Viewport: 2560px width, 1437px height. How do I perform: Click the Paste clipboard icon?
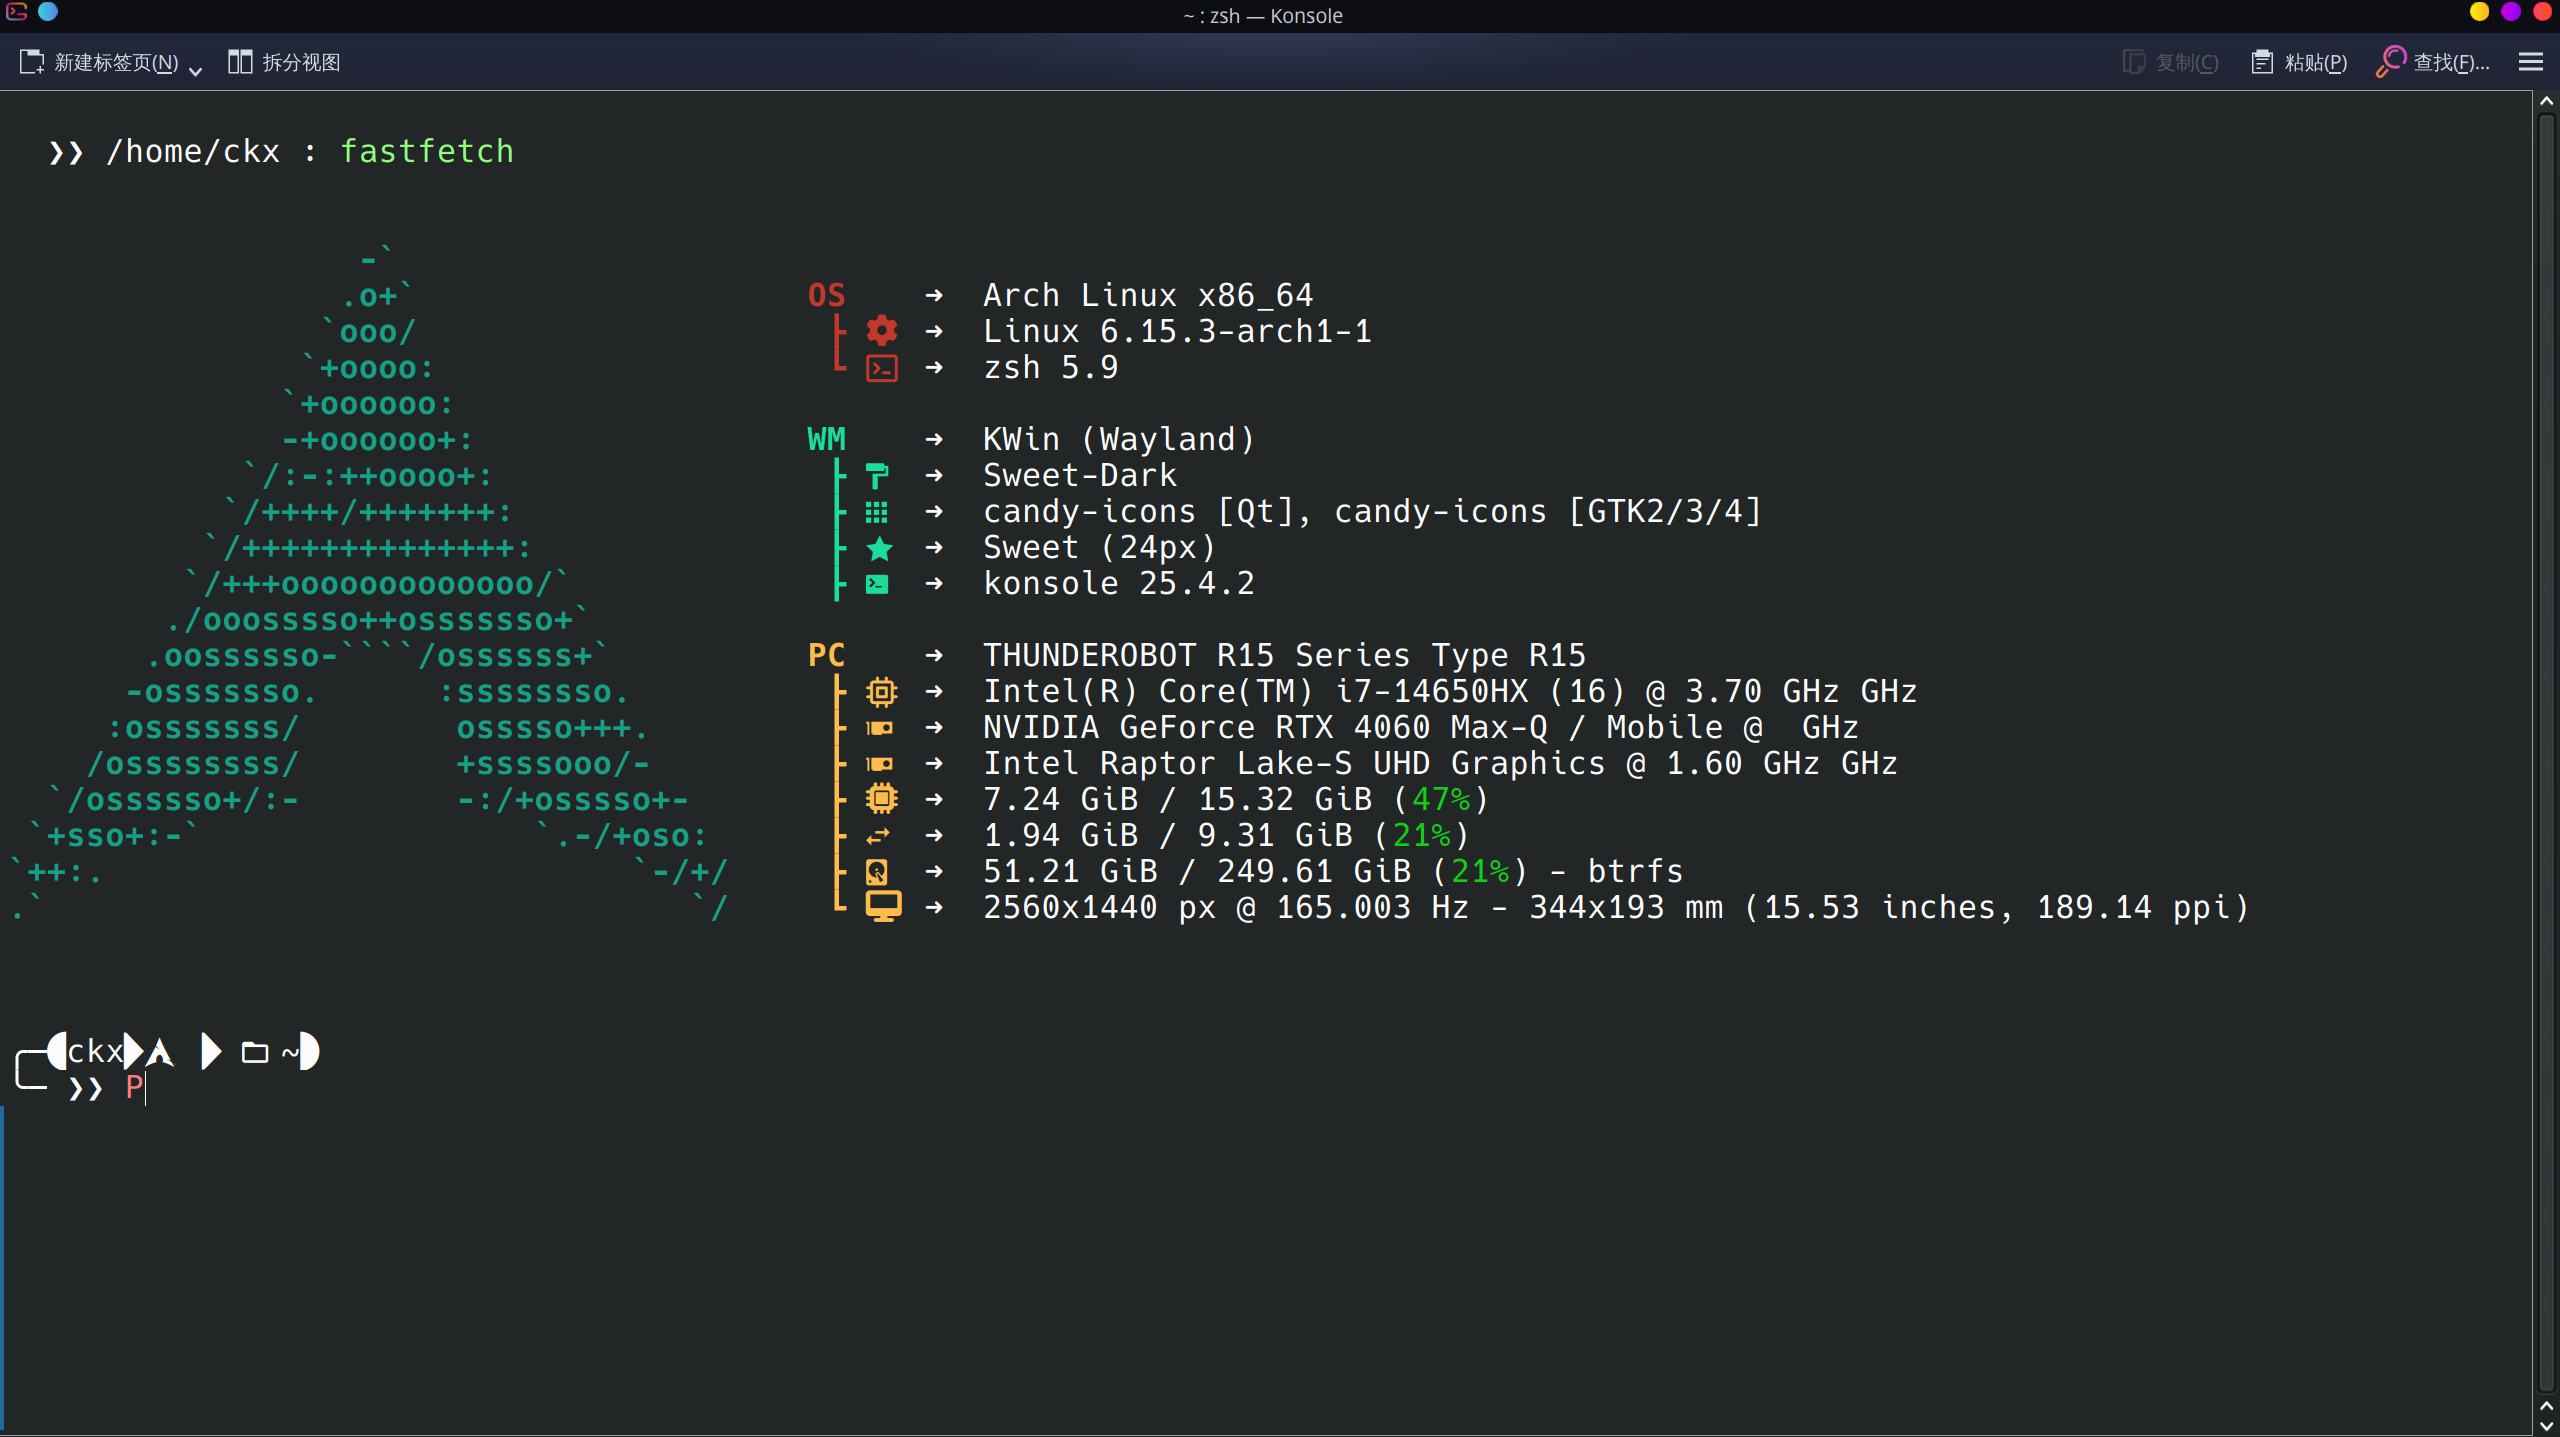click(x=2262, y=62)
